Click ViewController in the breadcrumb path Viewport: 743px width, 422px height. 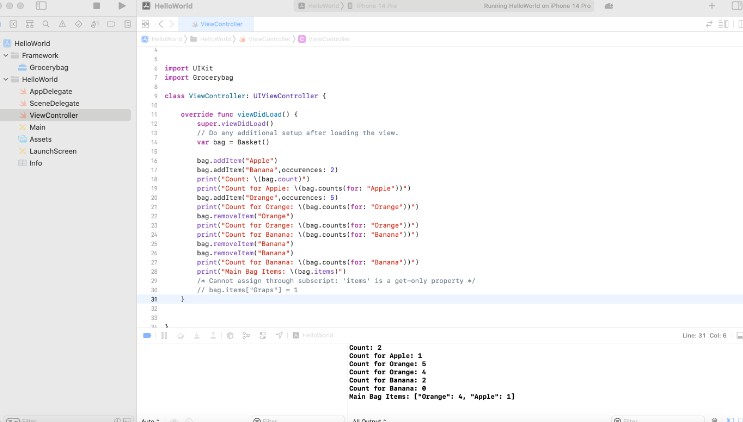tap(270, 38)
